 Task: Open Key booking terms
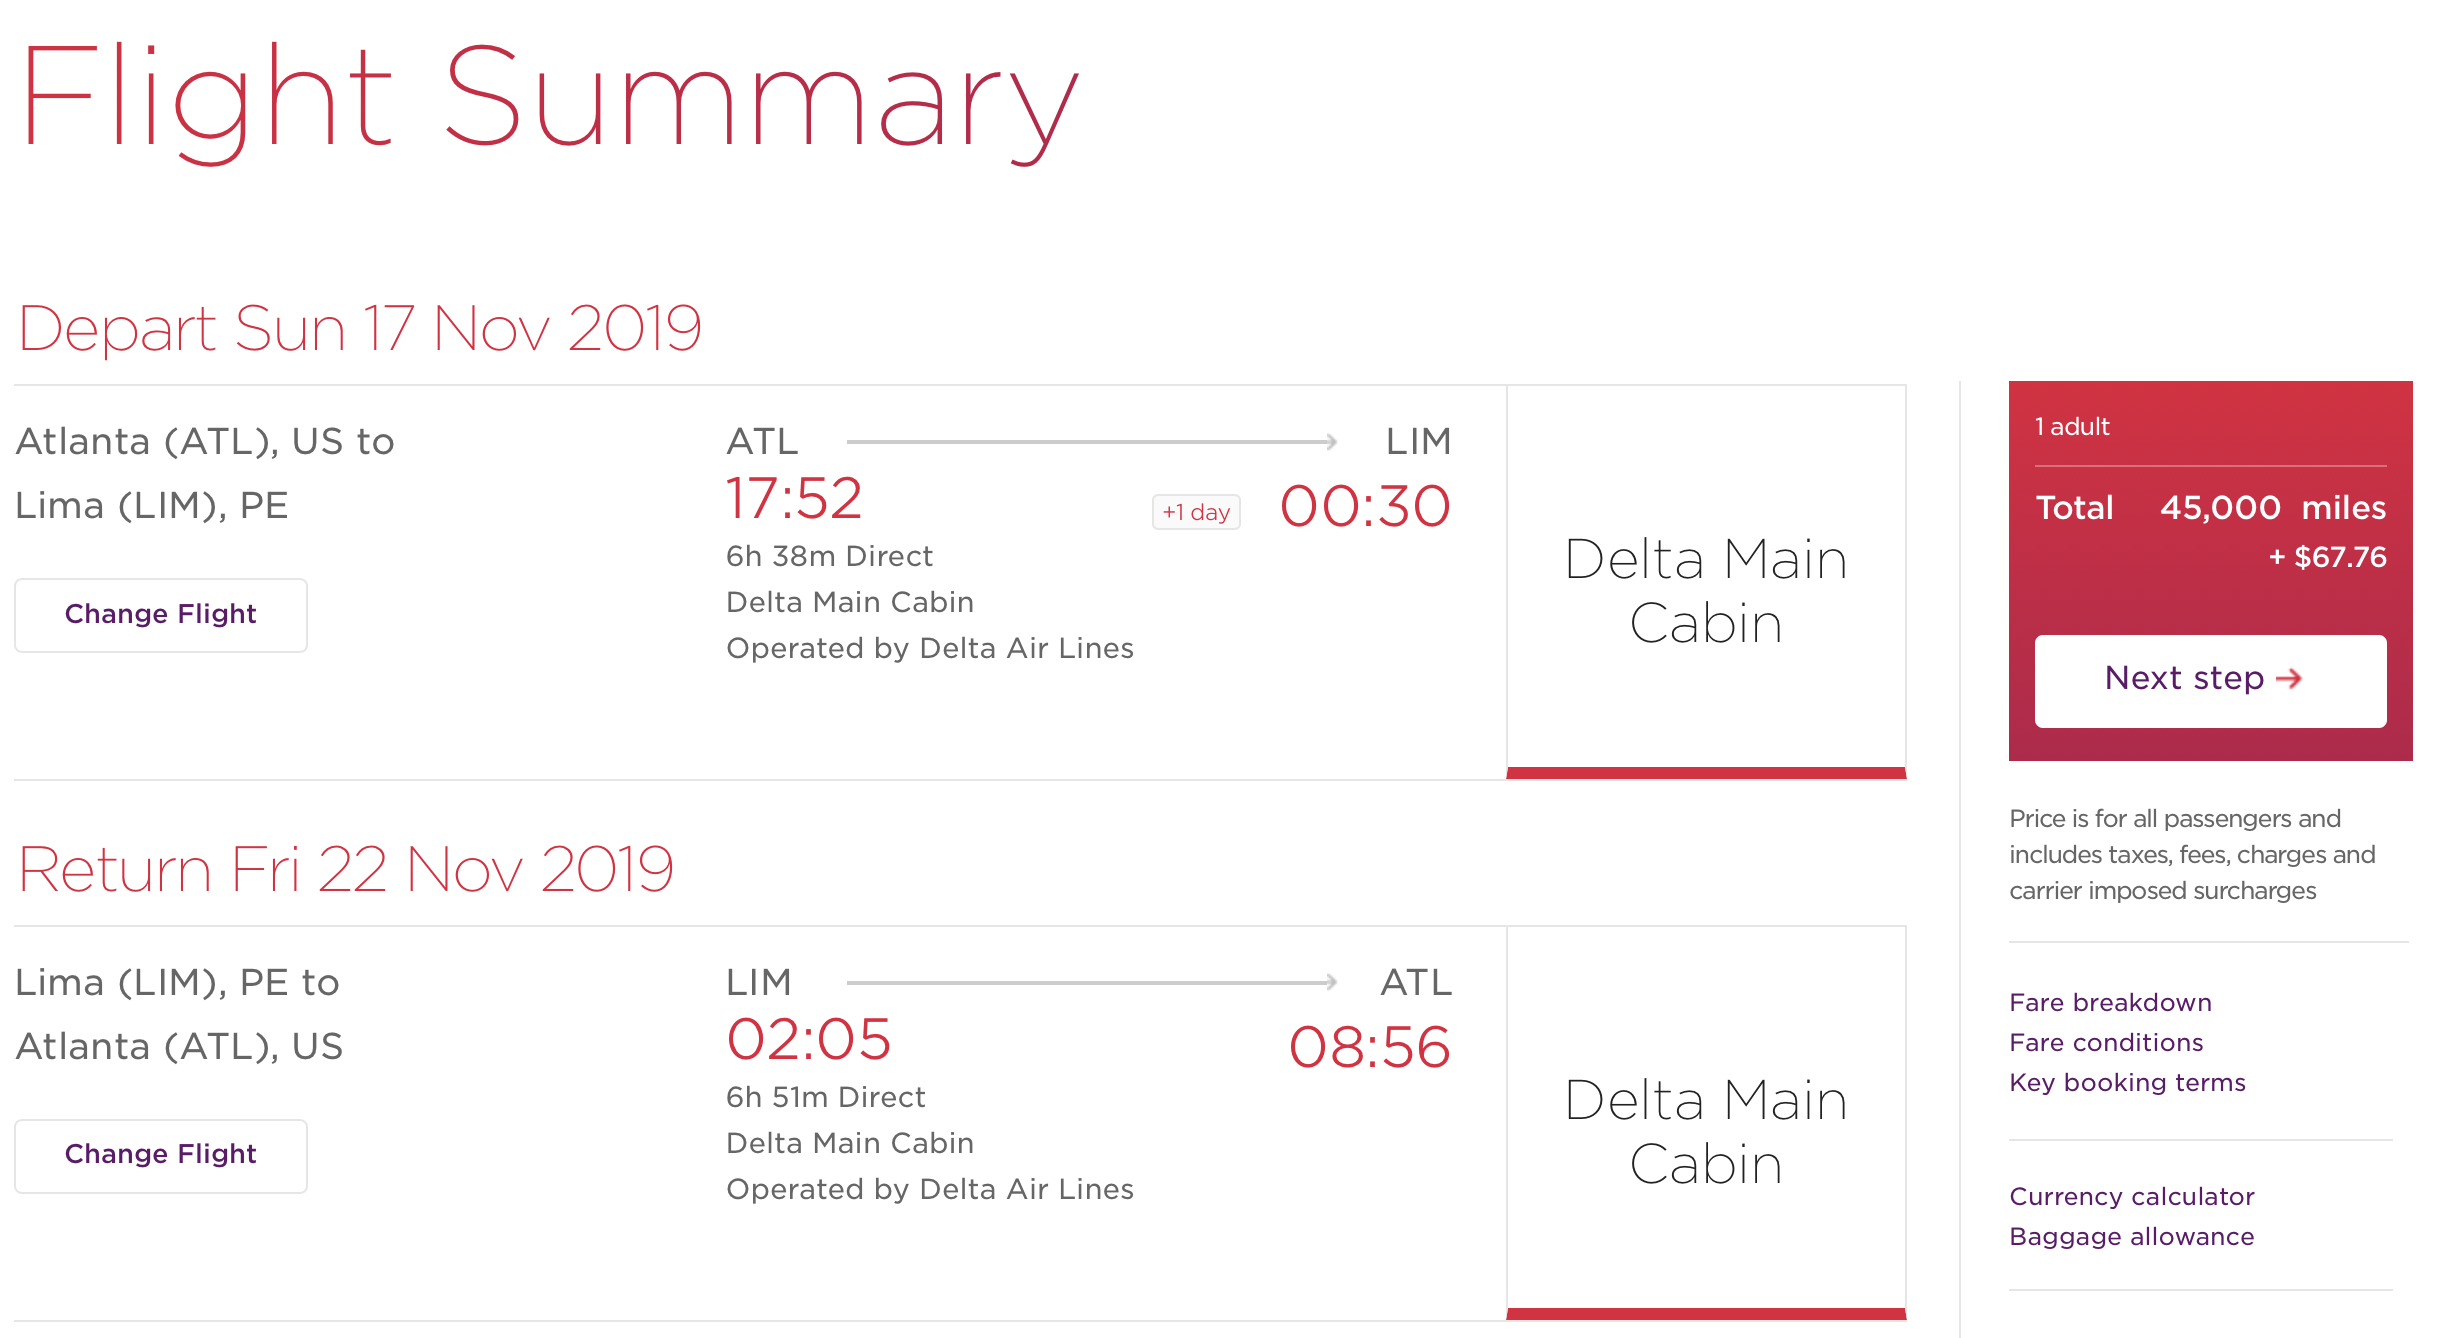tap(2127, 1082)
